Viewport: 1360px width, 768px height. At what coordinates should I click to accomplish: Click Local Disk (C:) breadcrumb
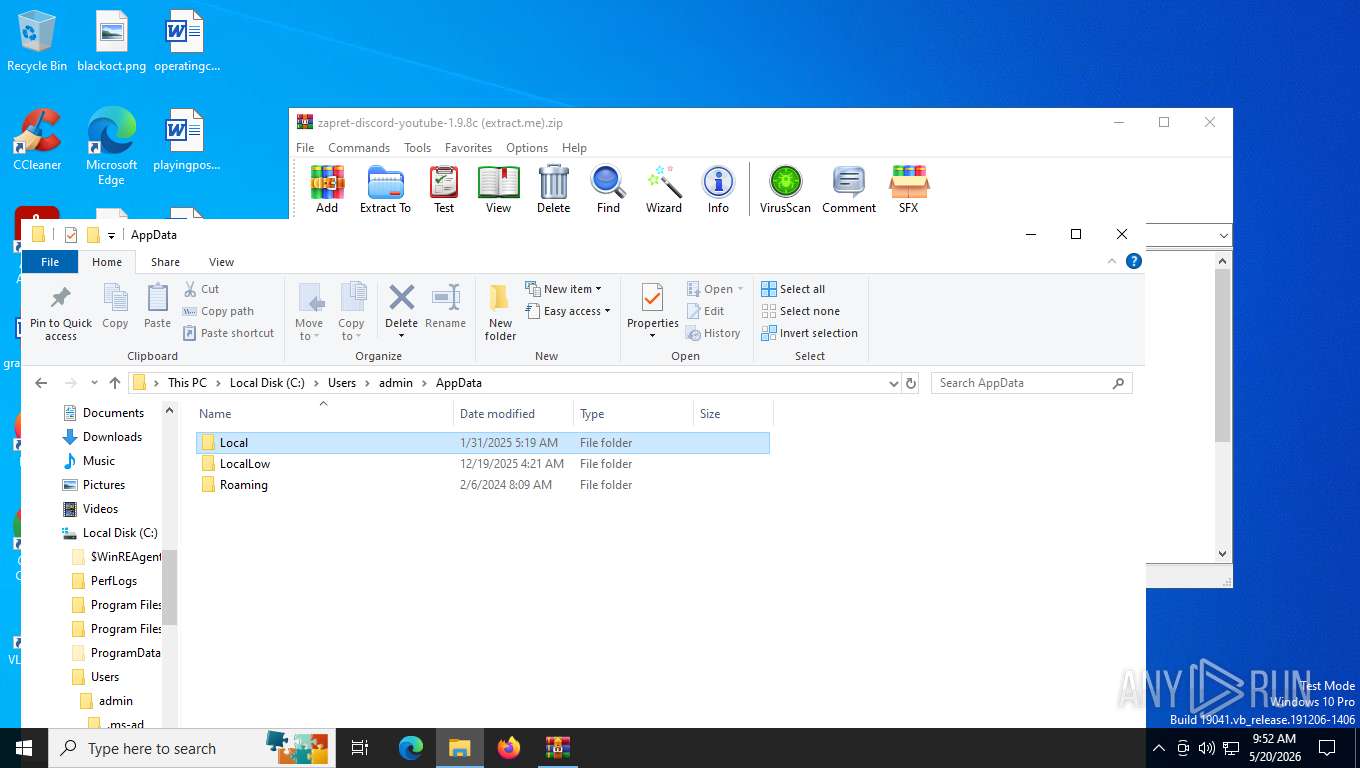[267, 383]
